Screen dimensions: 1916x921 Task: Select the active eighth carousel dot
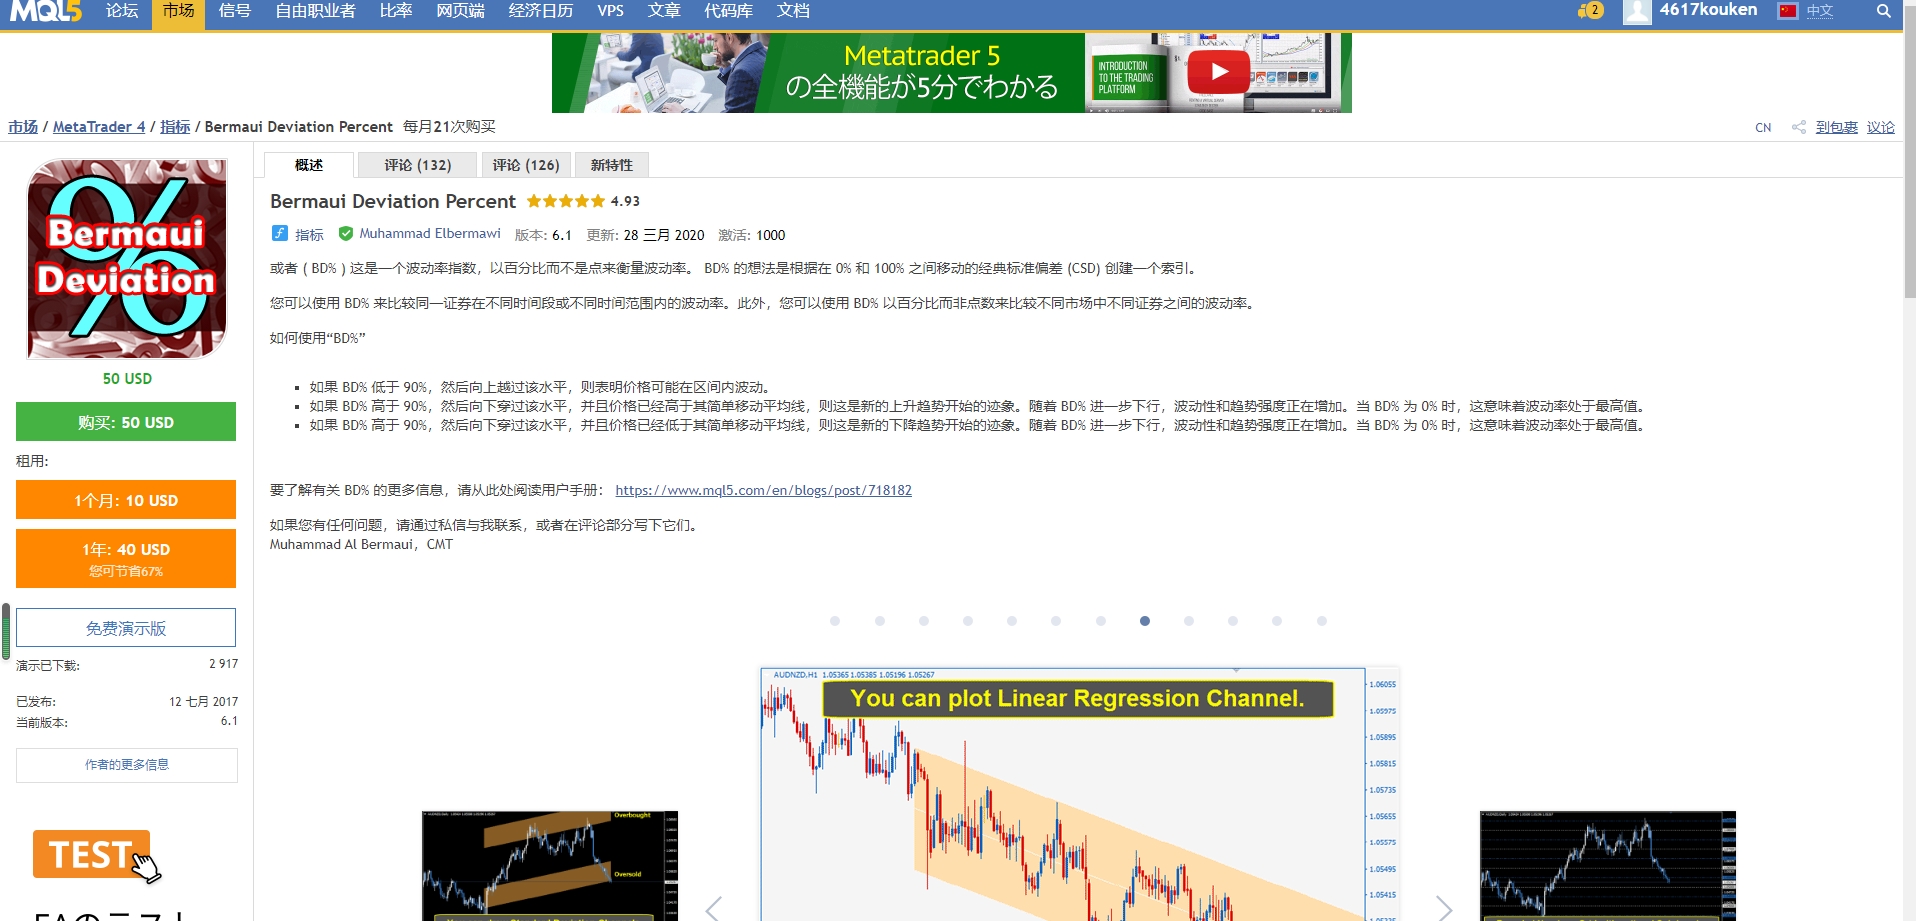1145,621
